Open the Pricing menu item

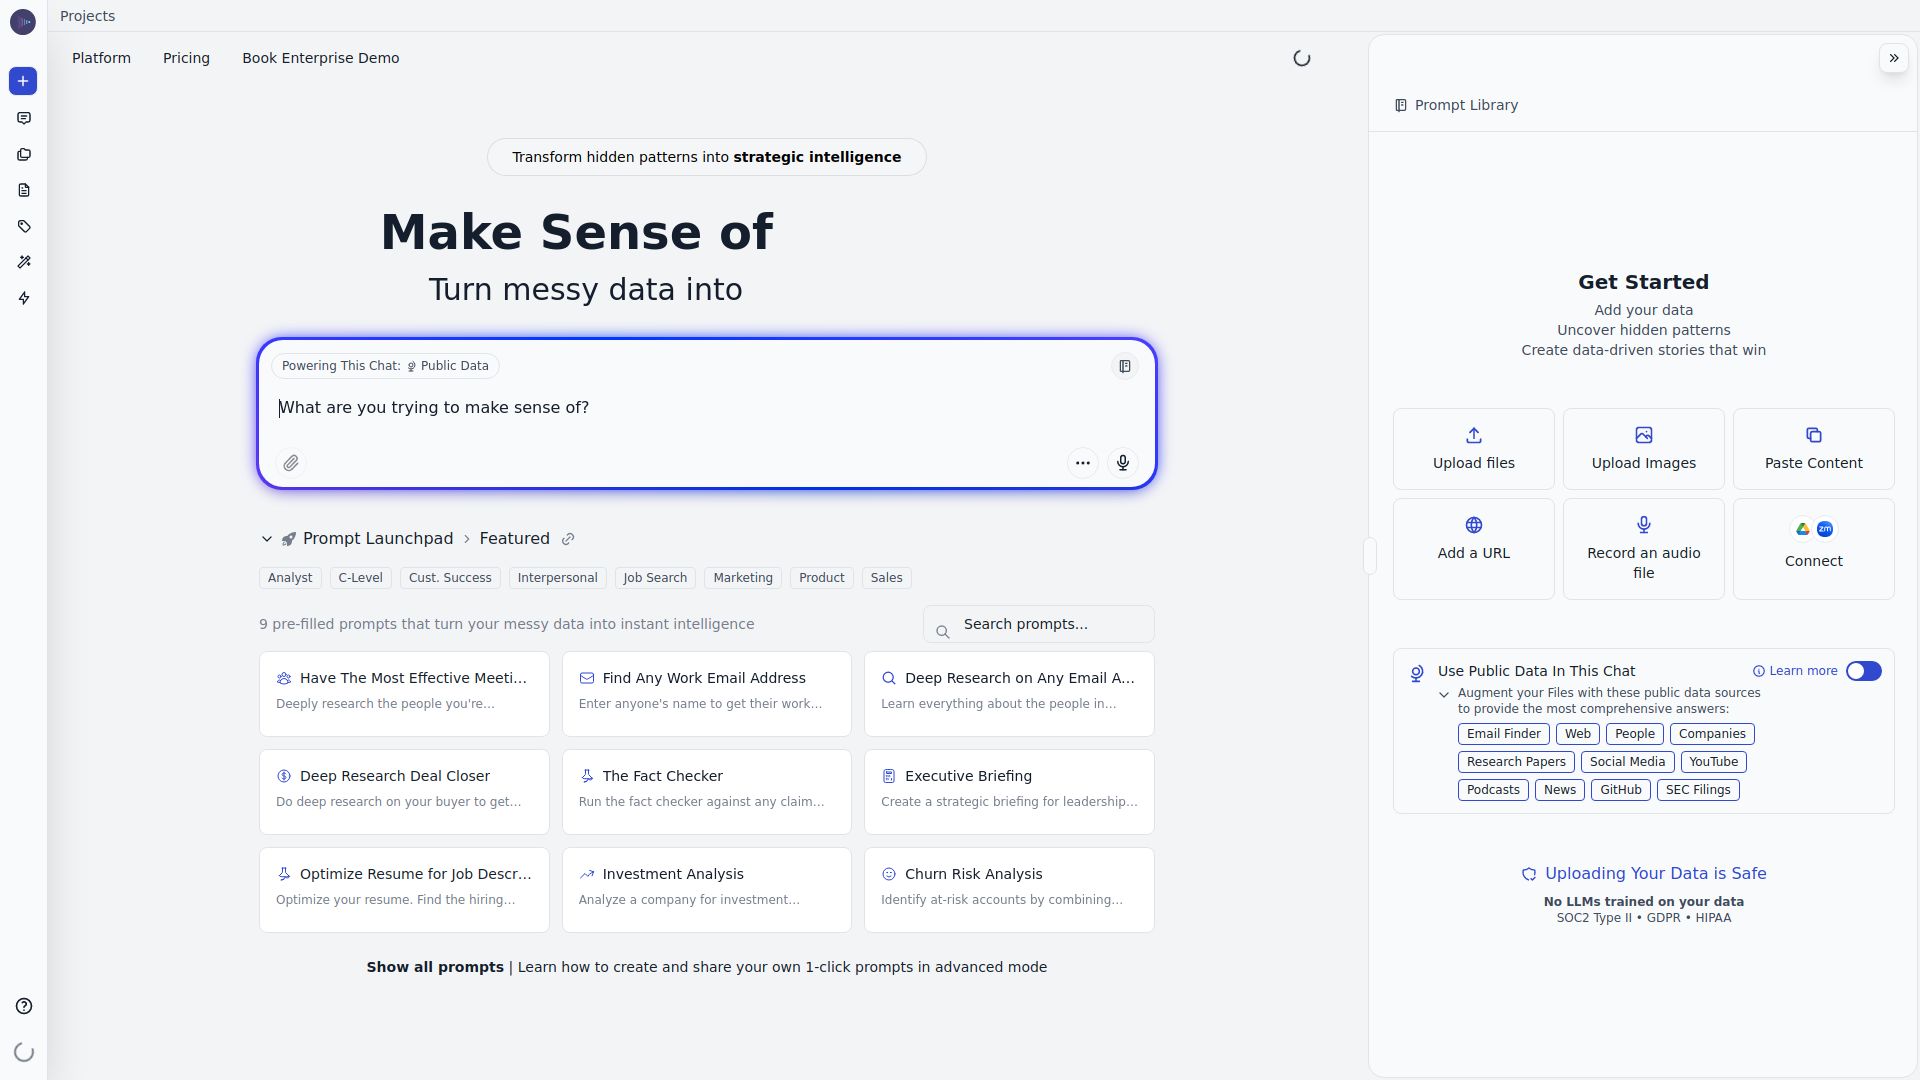[186, 58]
